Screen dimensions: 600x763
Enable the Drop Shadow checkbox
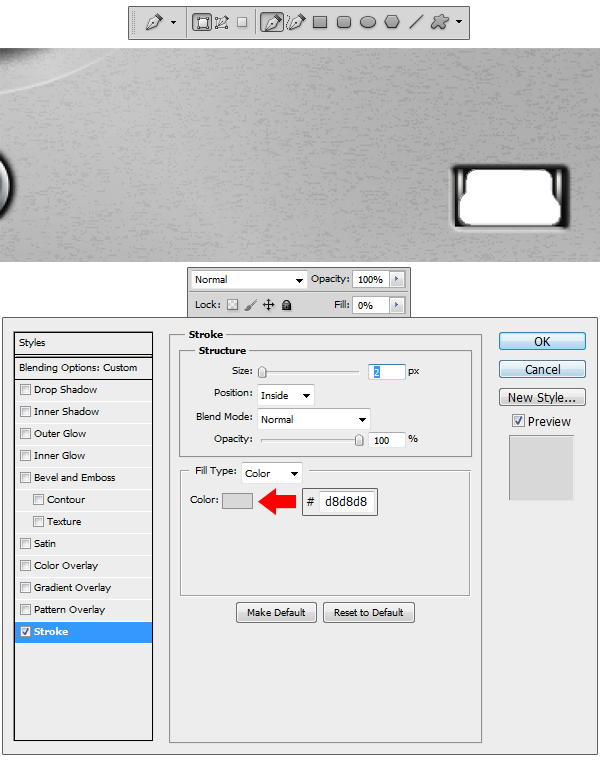coord(25,390)
